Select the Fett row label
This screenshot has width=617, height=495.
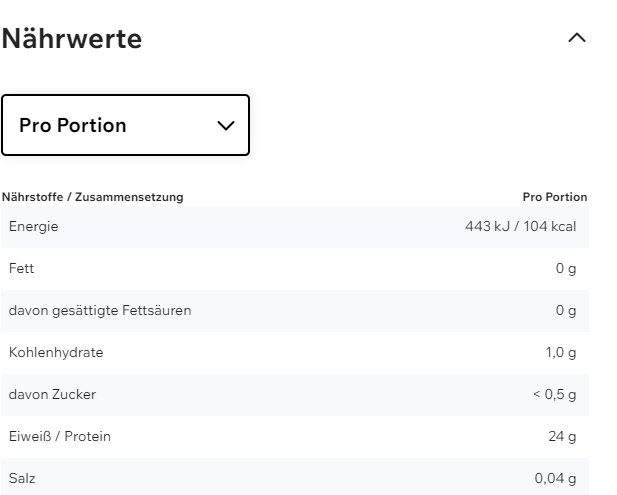tap(22, 269)
